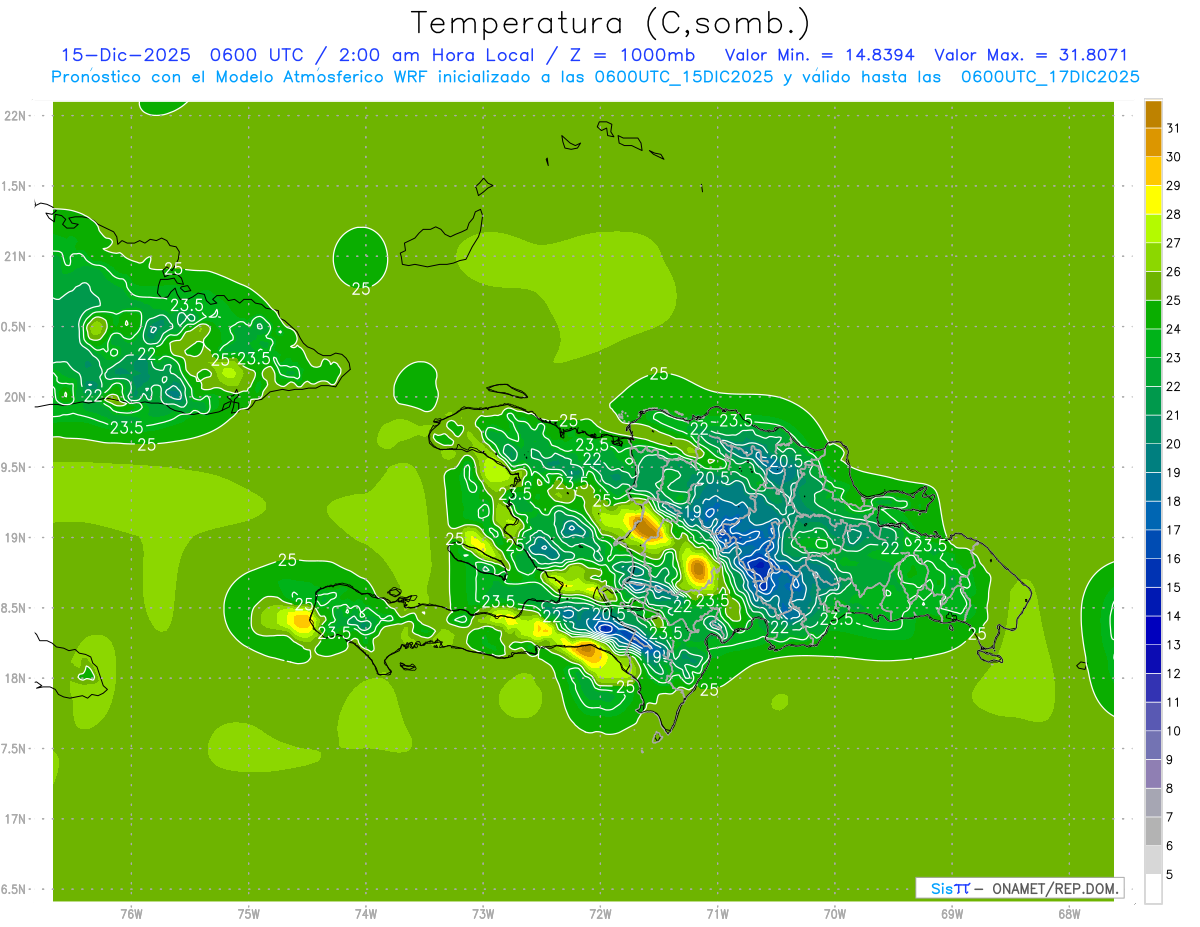Click the '20N' latitude axis label
The image size is (1200, 927).
click(14, 397)
